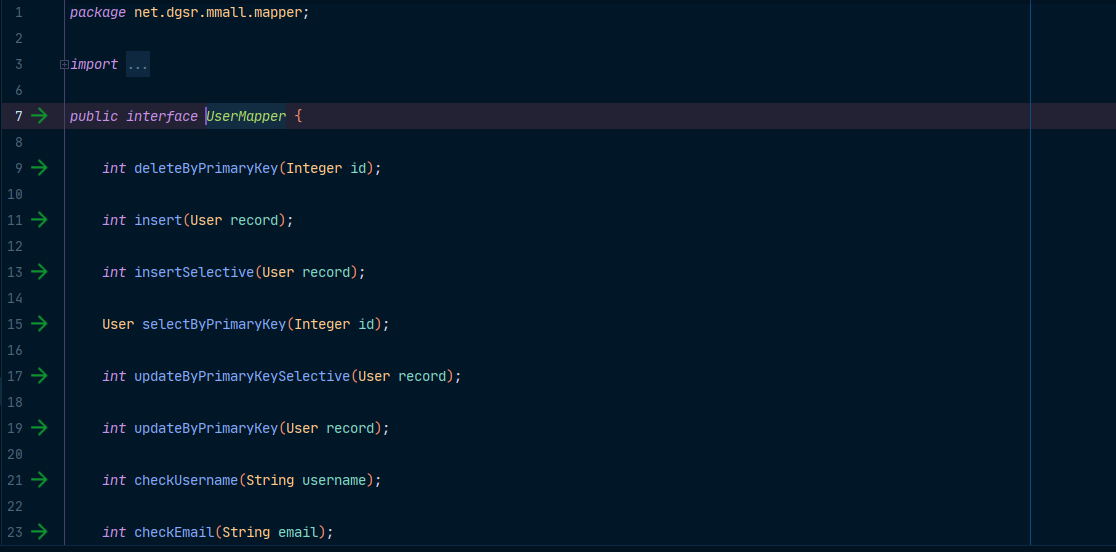The height and width of the screenshot is (552, 1116).
Task: Click the green arrow next to selectByPrimaryKey
Action: 39,324
